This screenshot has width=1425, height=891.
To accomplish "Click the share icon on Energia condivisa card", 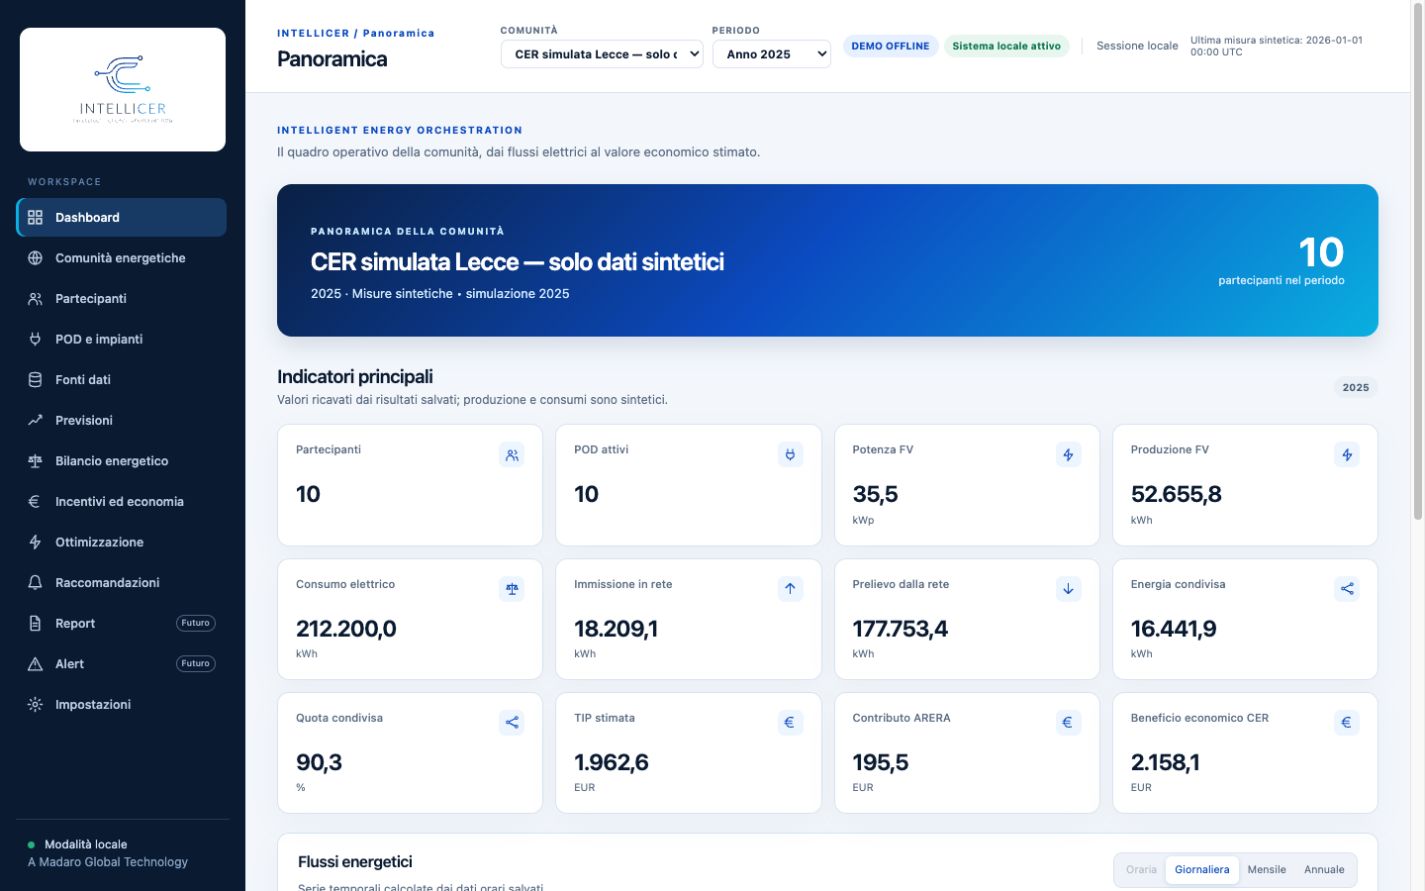I will pyautogui.click(x=1347, y=589).
